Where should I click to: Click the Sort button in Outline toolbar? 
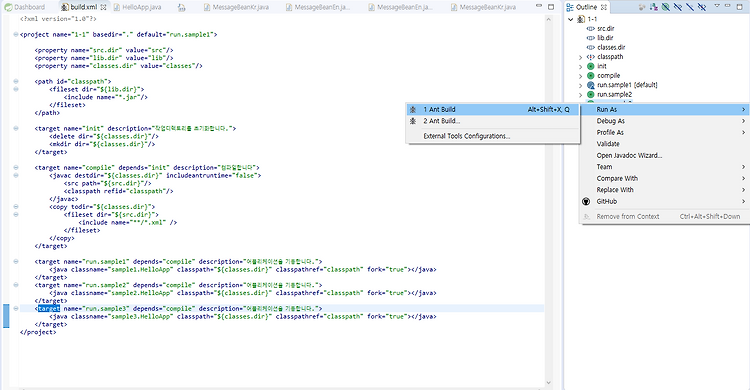654,7
